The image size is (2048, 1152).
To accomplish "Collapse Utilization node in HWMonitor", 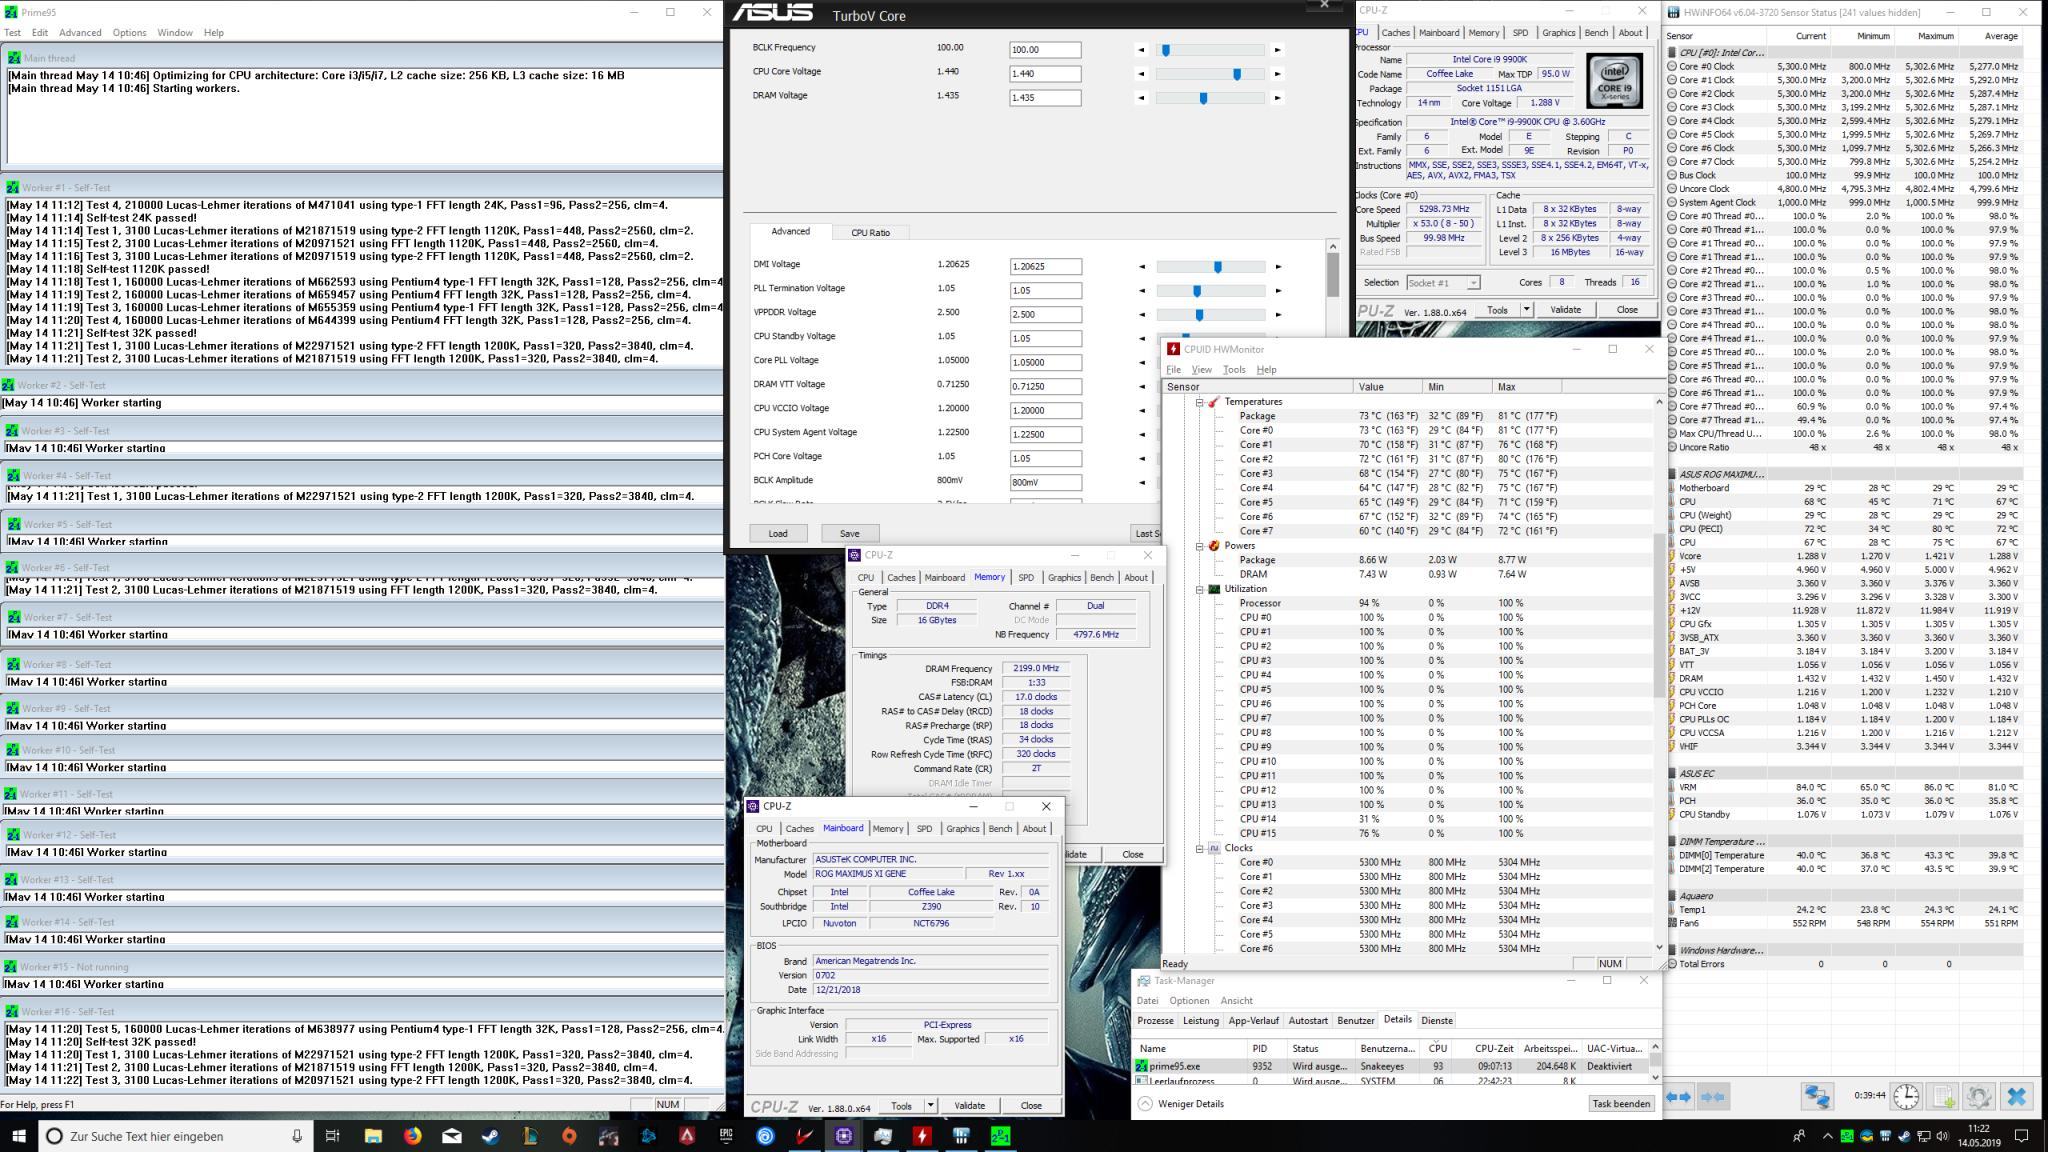I will 1199,589.
